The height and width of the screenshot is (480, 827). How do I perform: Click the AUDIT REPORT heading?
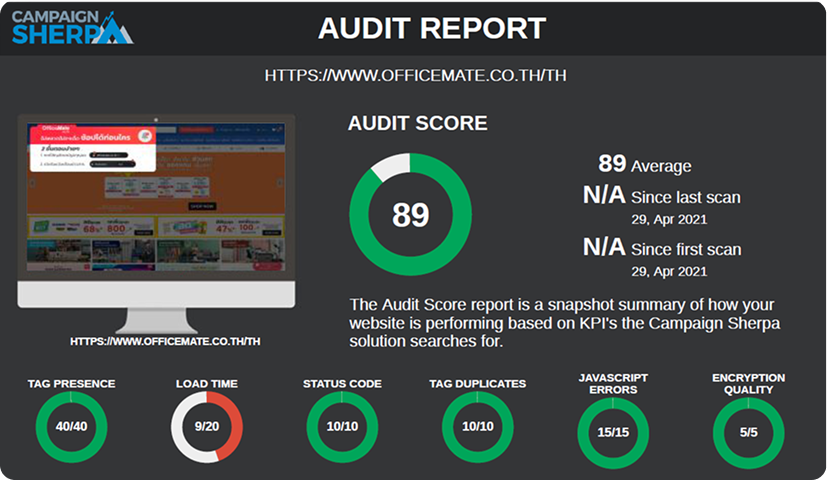coord(432,28)
